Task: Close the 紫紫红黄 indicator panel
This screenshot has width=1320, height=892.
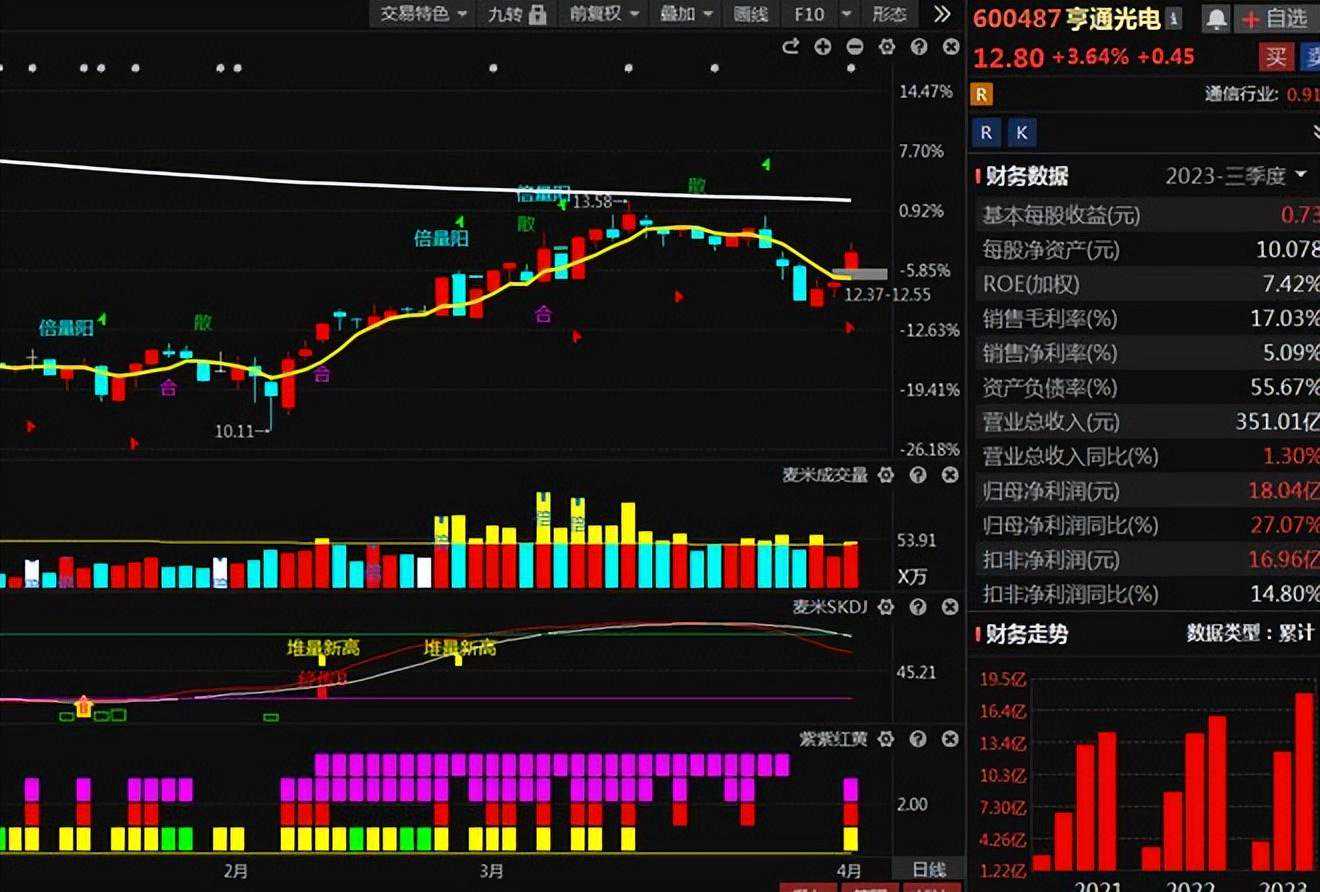Action: pyautogui.click(x=950, y=739)
